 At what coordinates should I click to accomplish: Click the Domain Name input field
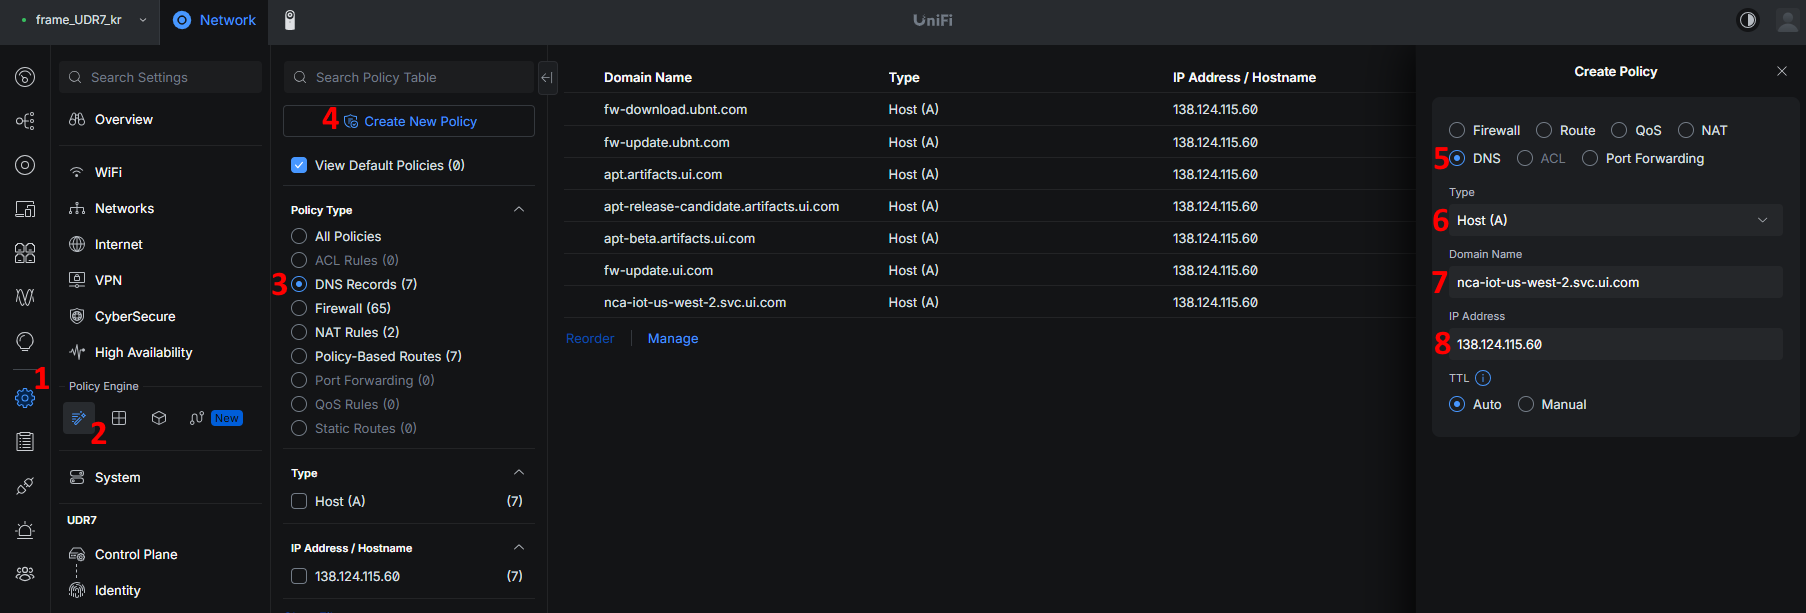tap(1615, 282)
